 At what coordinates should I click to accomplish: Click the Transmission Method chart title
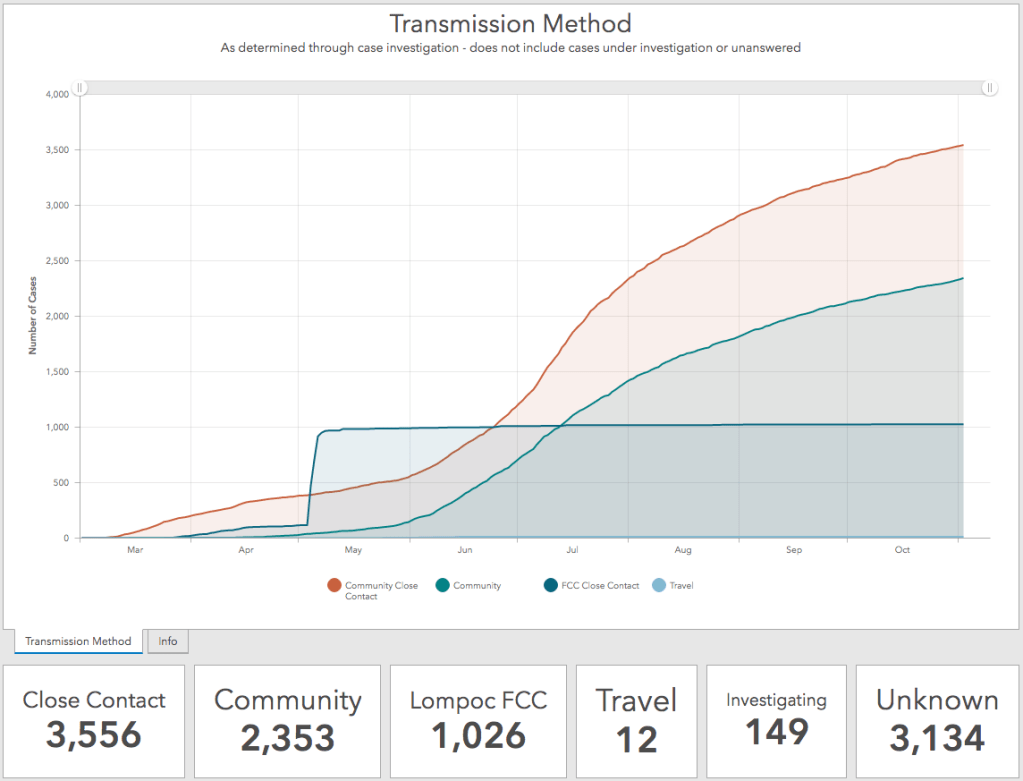tap(511, 23)
